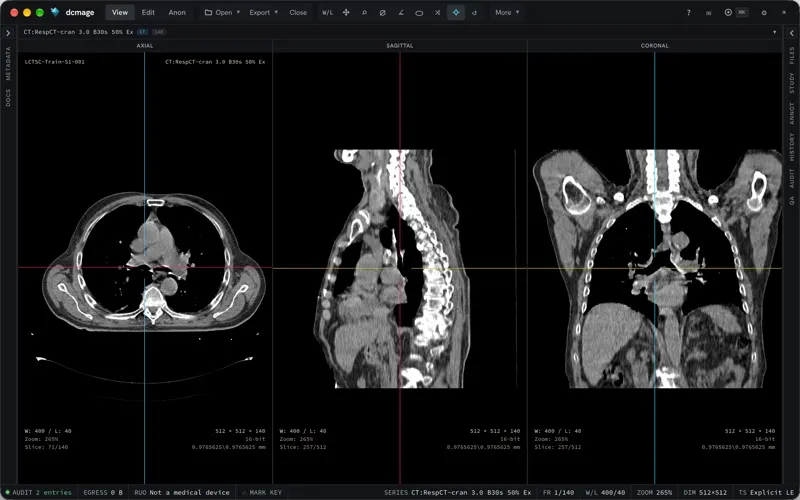Open the QA side panel

791,201
